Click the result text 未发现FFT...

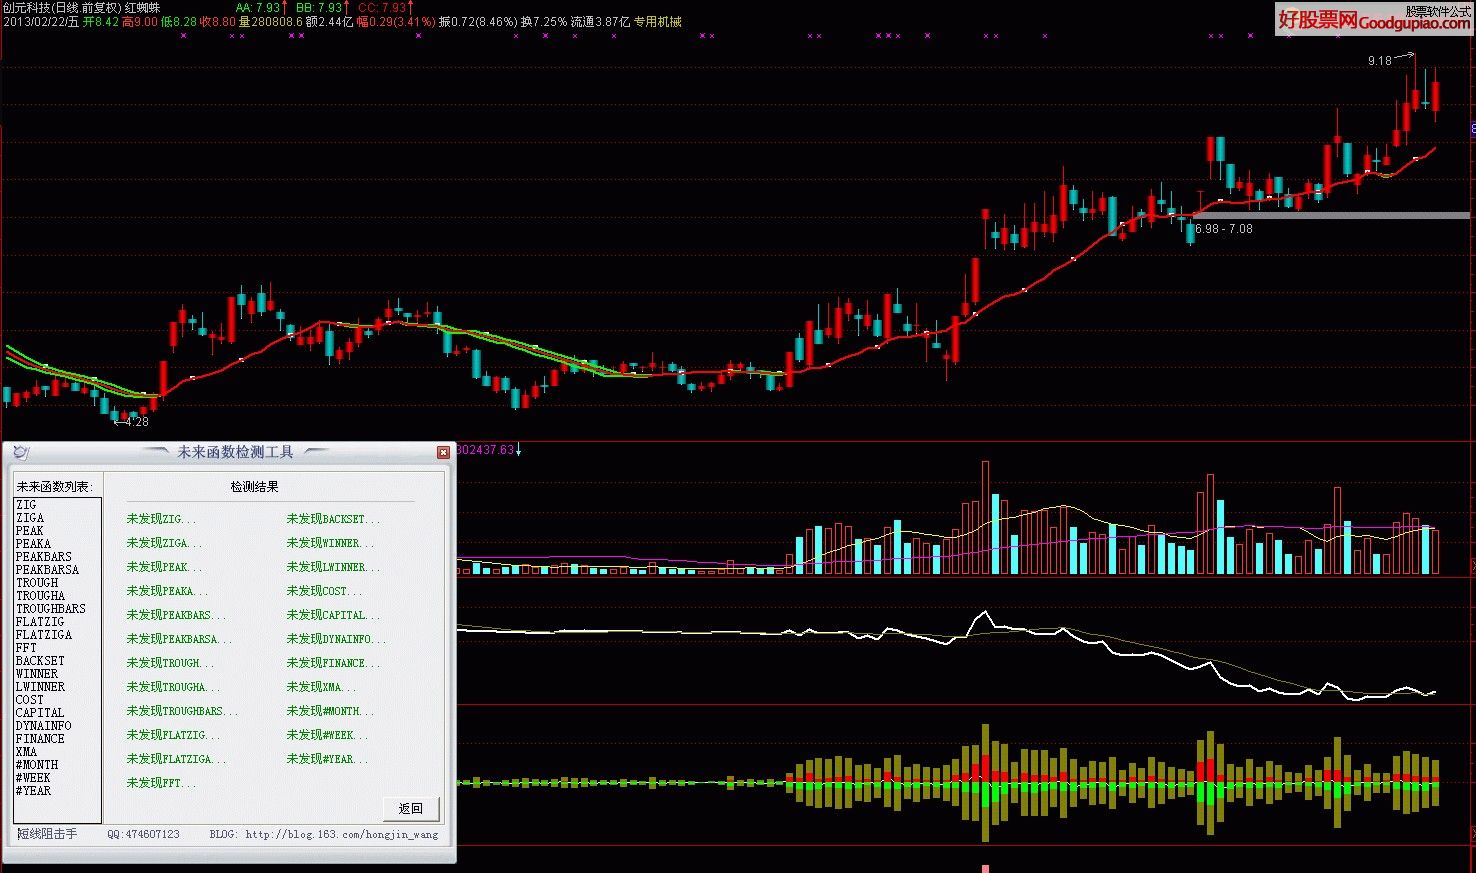coord(161,783)
